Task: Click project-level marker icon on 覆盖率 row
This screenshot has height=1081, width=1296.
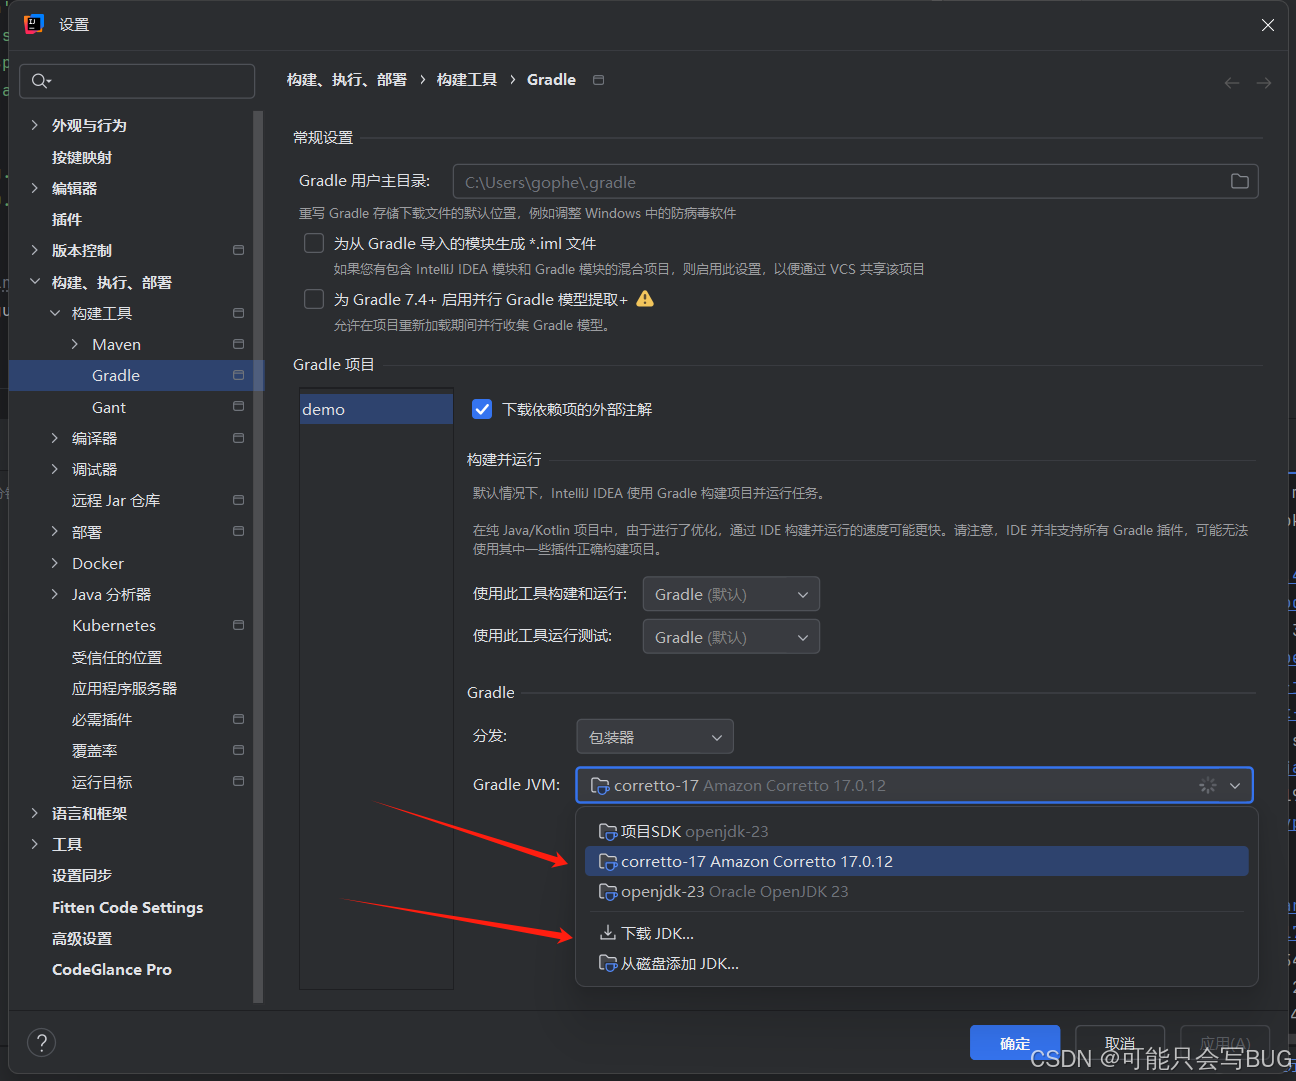Action: pos(238,750)
